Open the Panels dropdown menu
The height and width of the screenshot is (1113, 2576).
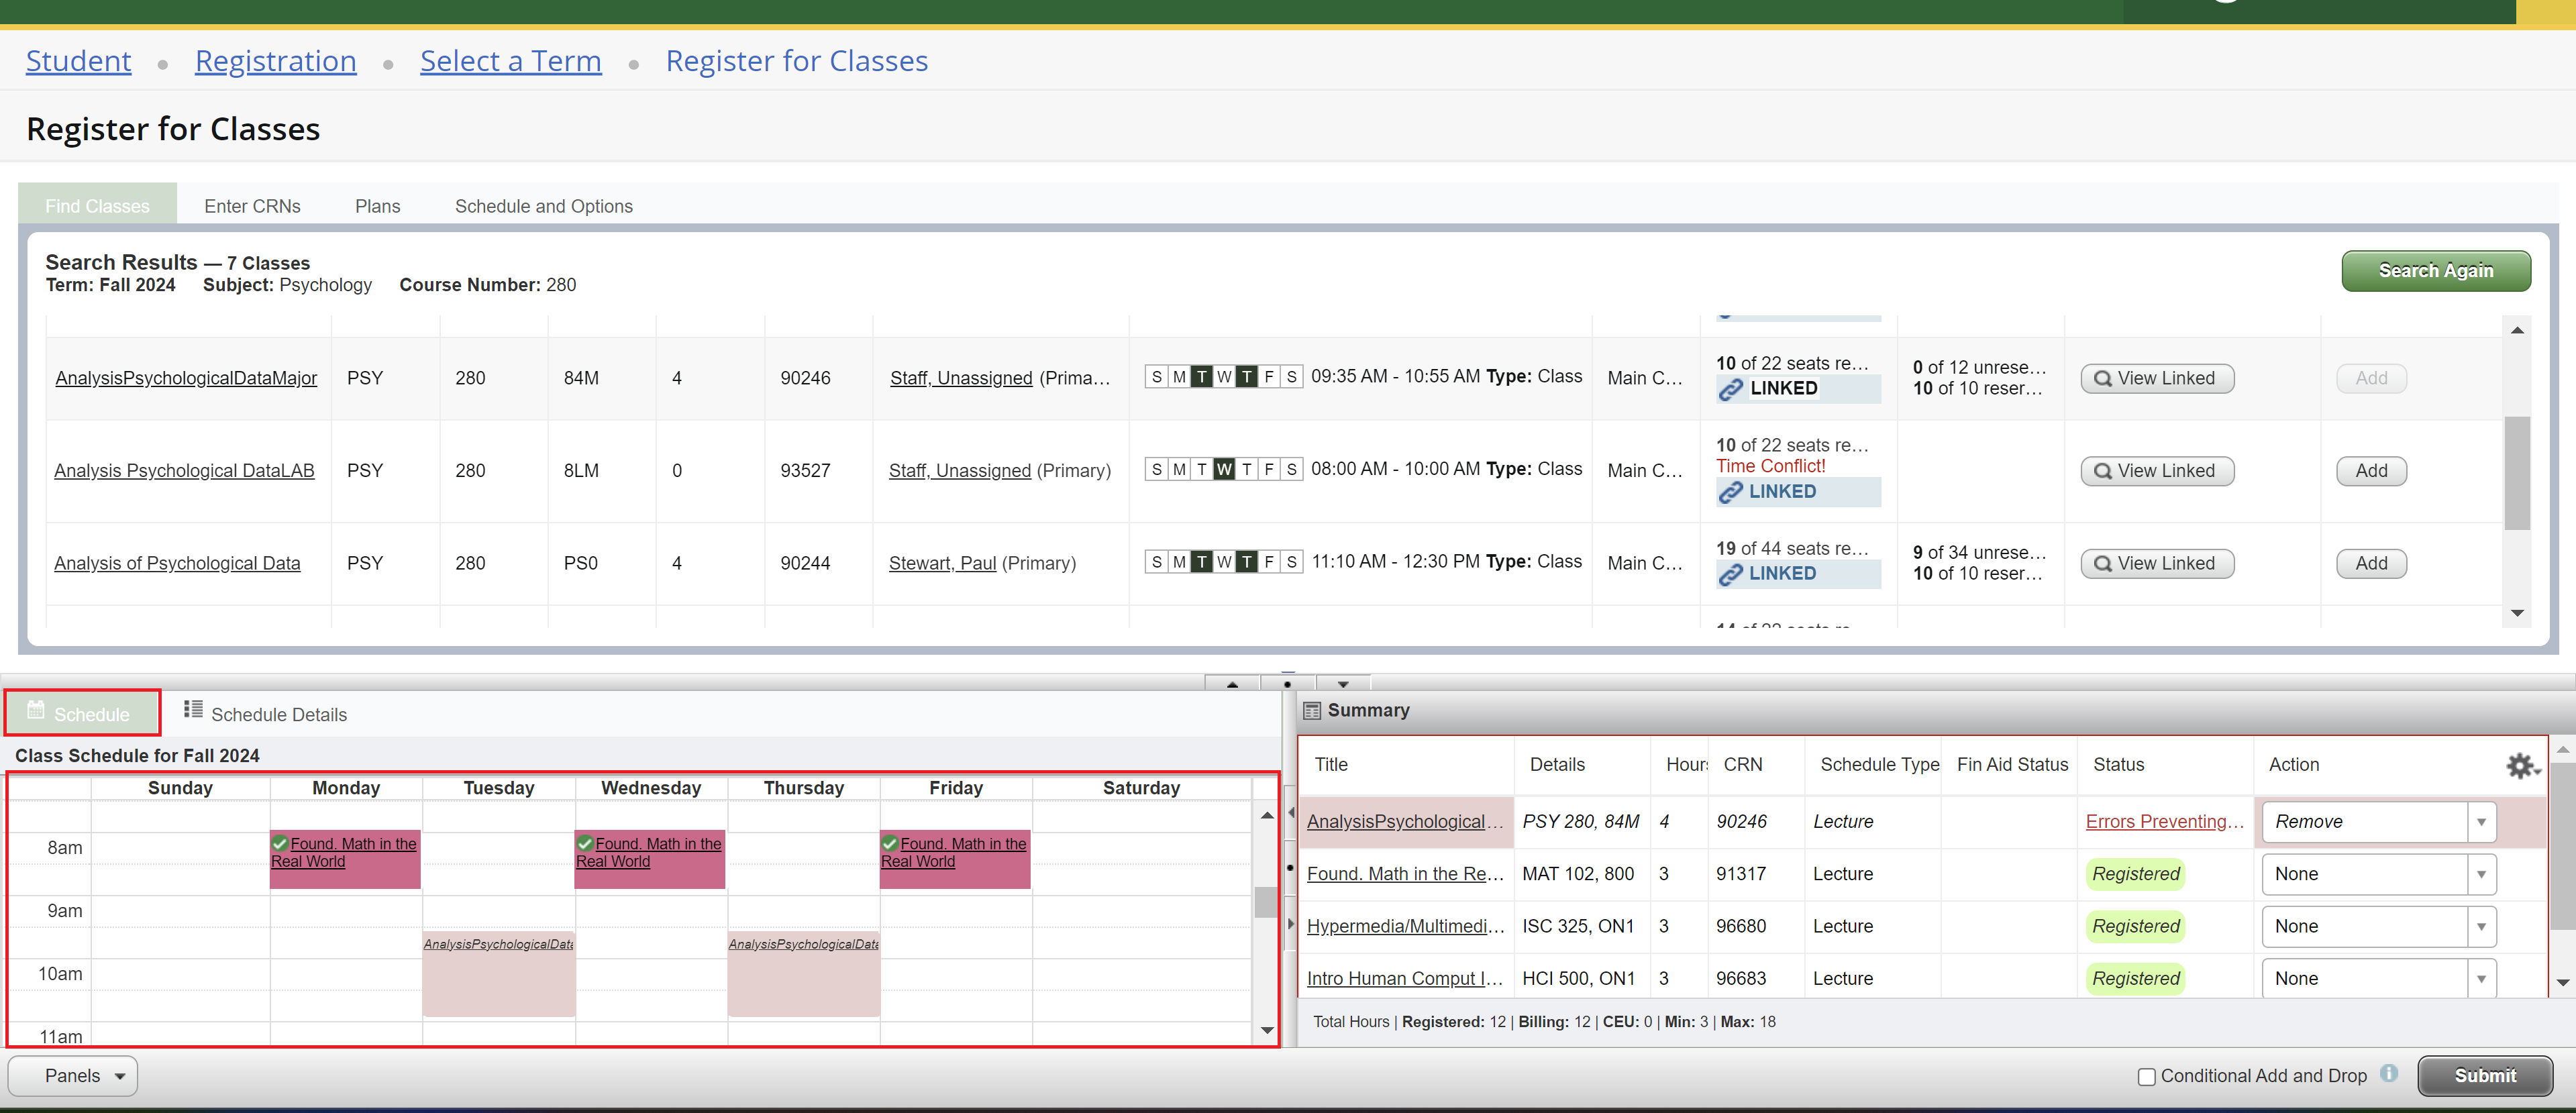(x=73, y=1076)
